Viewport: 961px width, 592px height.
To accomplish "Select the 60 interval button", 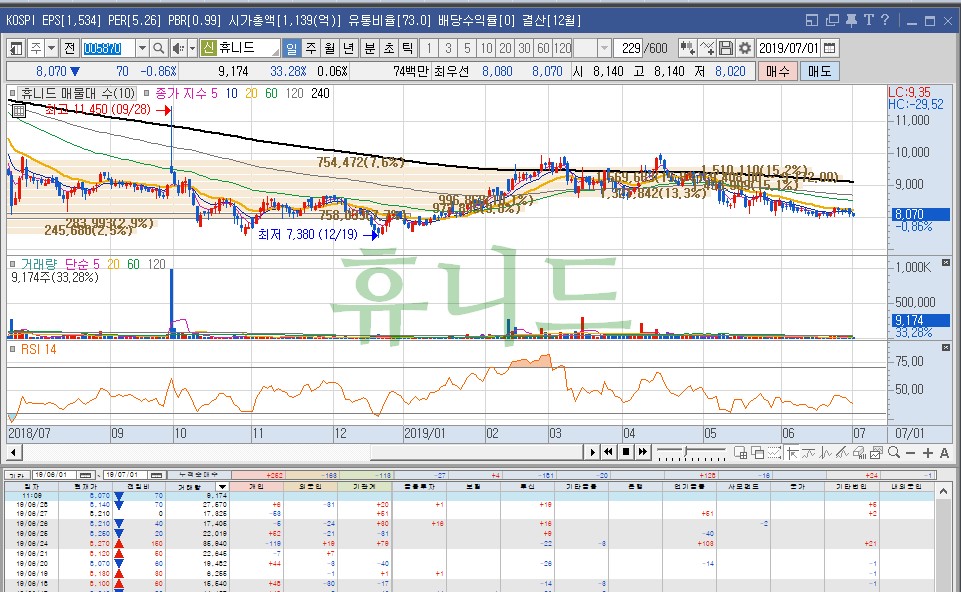I will [543, 48].
